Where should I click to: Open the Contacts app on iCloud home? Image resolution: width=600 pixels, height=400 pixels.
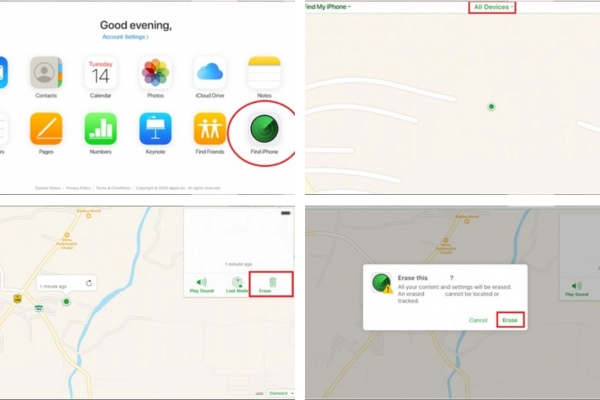tap(46, 73)
